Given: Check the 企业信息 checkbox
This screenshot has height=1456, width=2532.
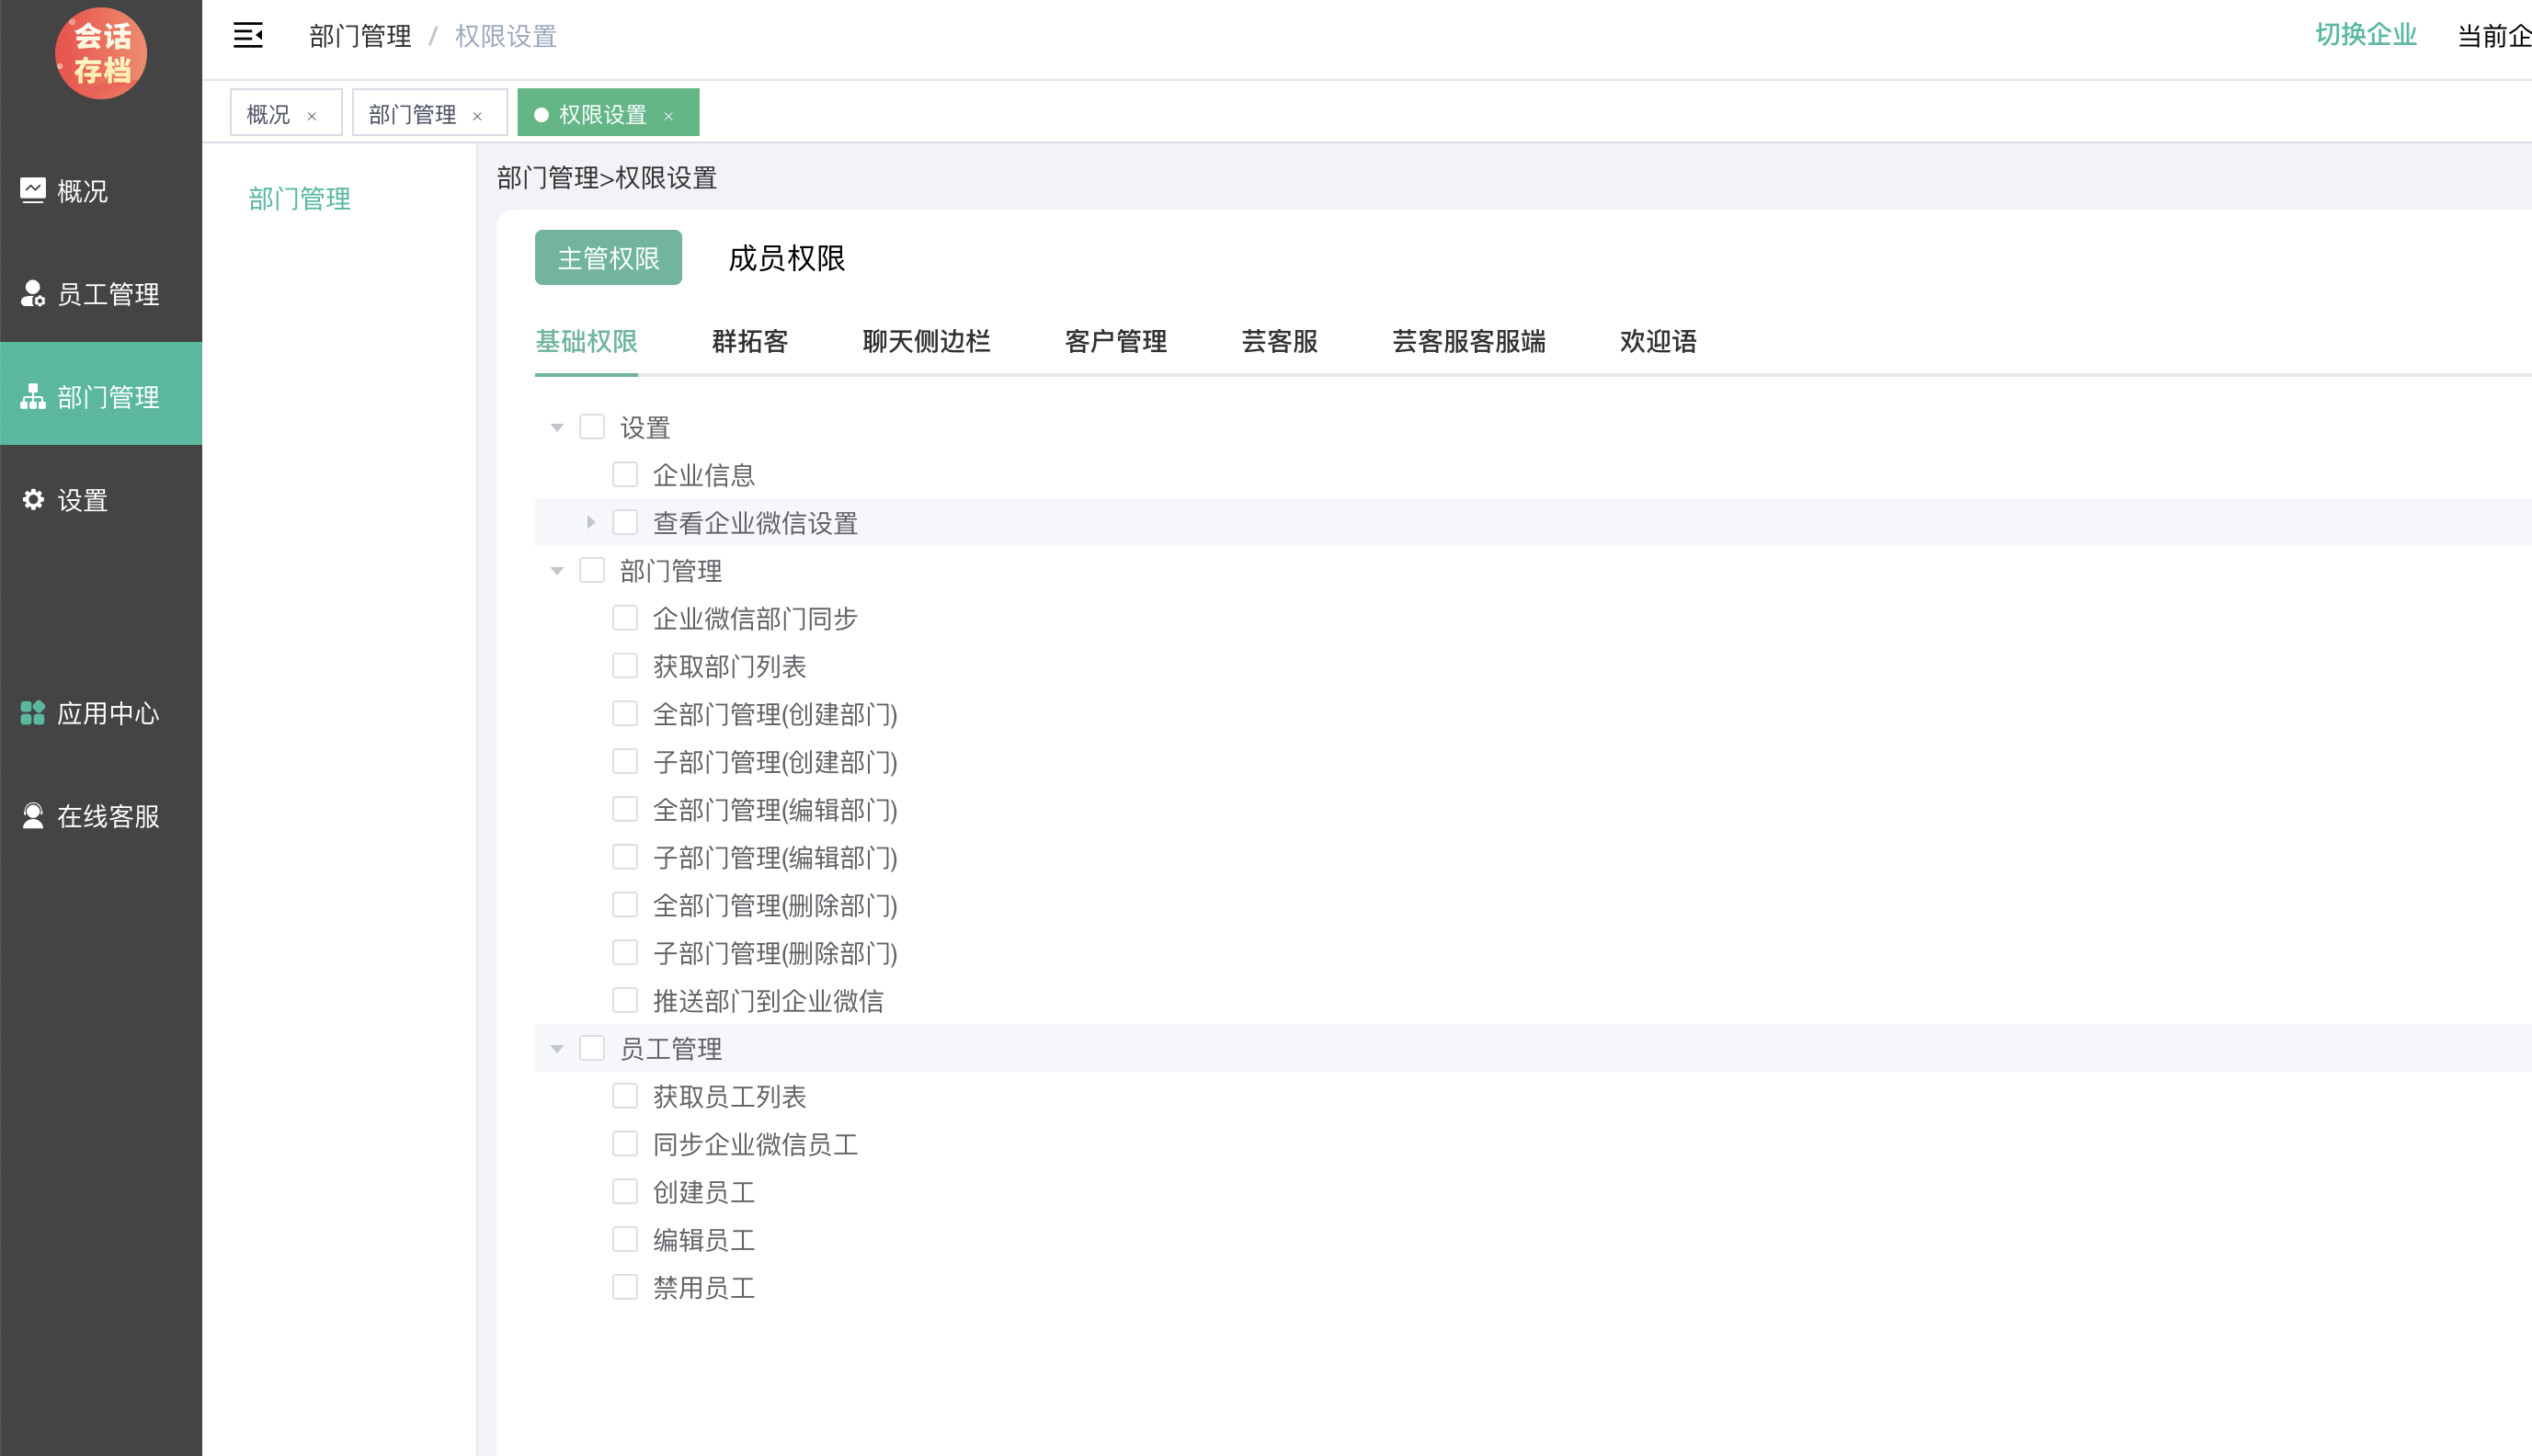Looking at the screenshot, I should click(x=625, y=474).
